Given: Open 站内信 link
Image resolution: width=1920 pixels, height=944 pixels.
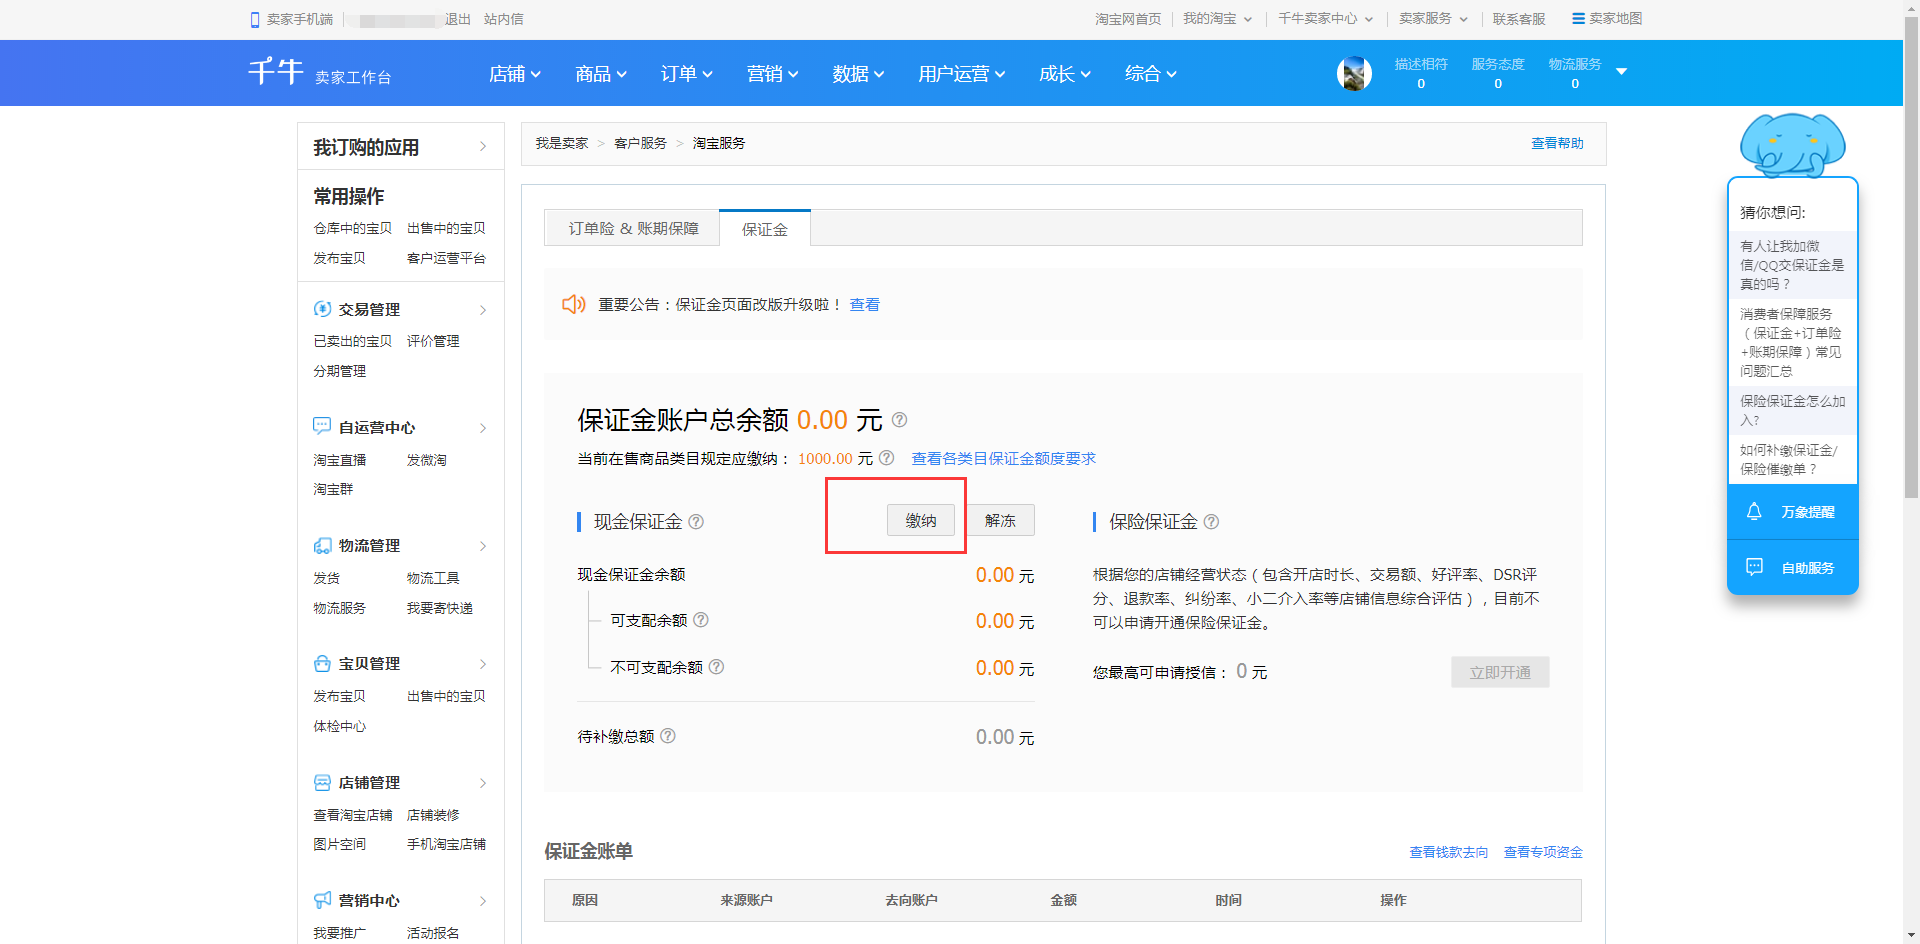Looking at the screenshot, I should pyautogui.click(x=503, y=19).
